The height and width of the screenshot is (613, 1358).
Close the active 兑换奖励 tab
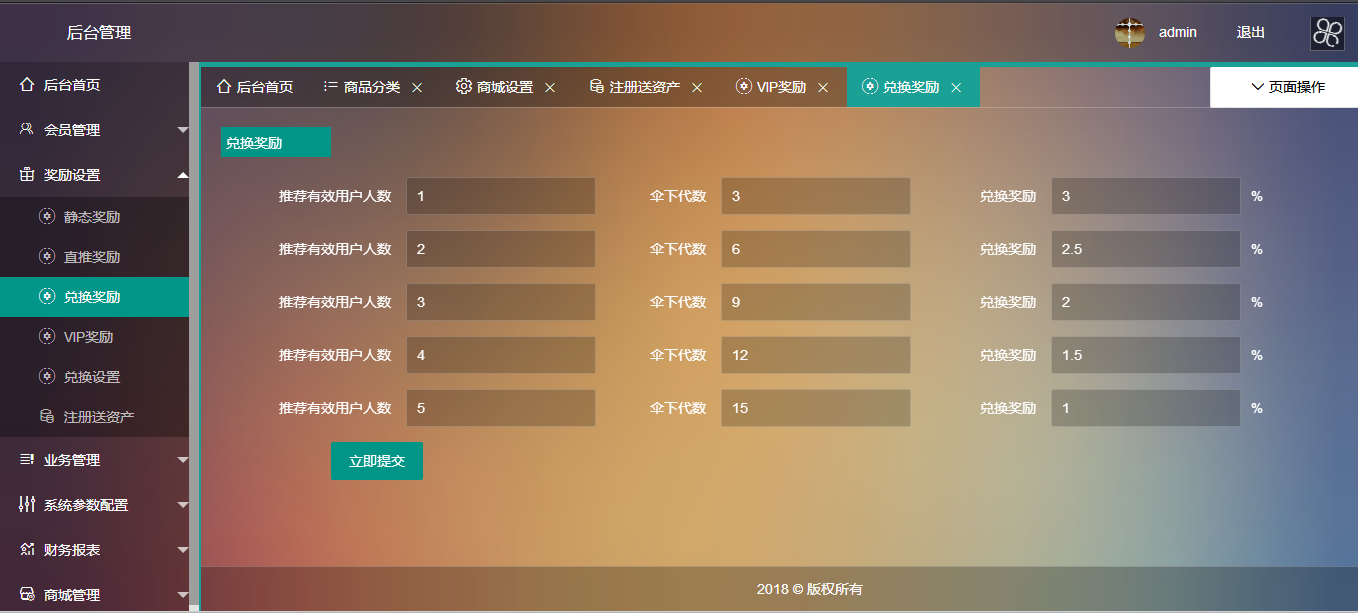(x=956, y=88)
